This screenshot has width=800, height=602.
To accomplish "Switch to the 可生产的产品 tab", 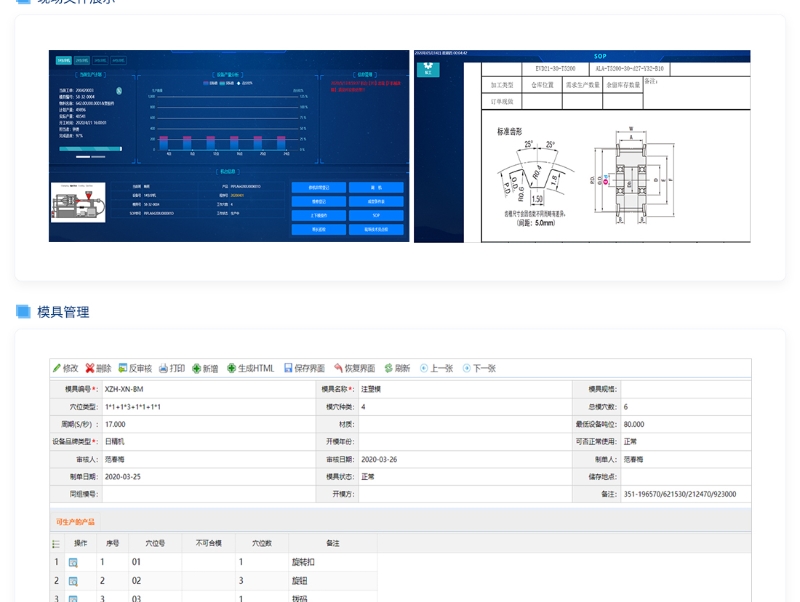I will pos(75,522).
